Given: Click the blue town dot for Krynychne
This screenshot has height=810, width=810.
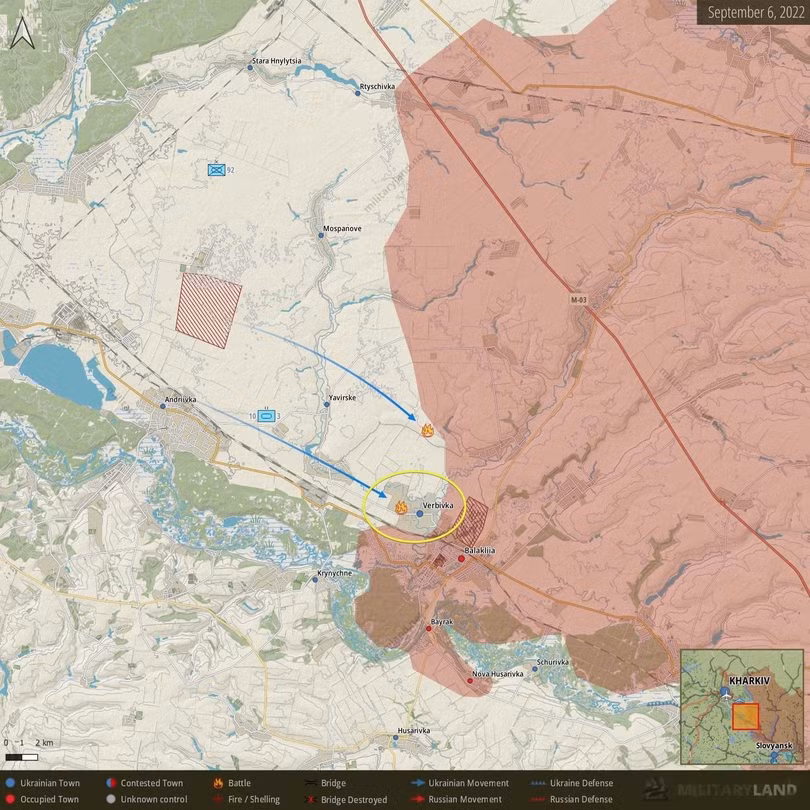Looking at the screenshot, I should point(315,580).
